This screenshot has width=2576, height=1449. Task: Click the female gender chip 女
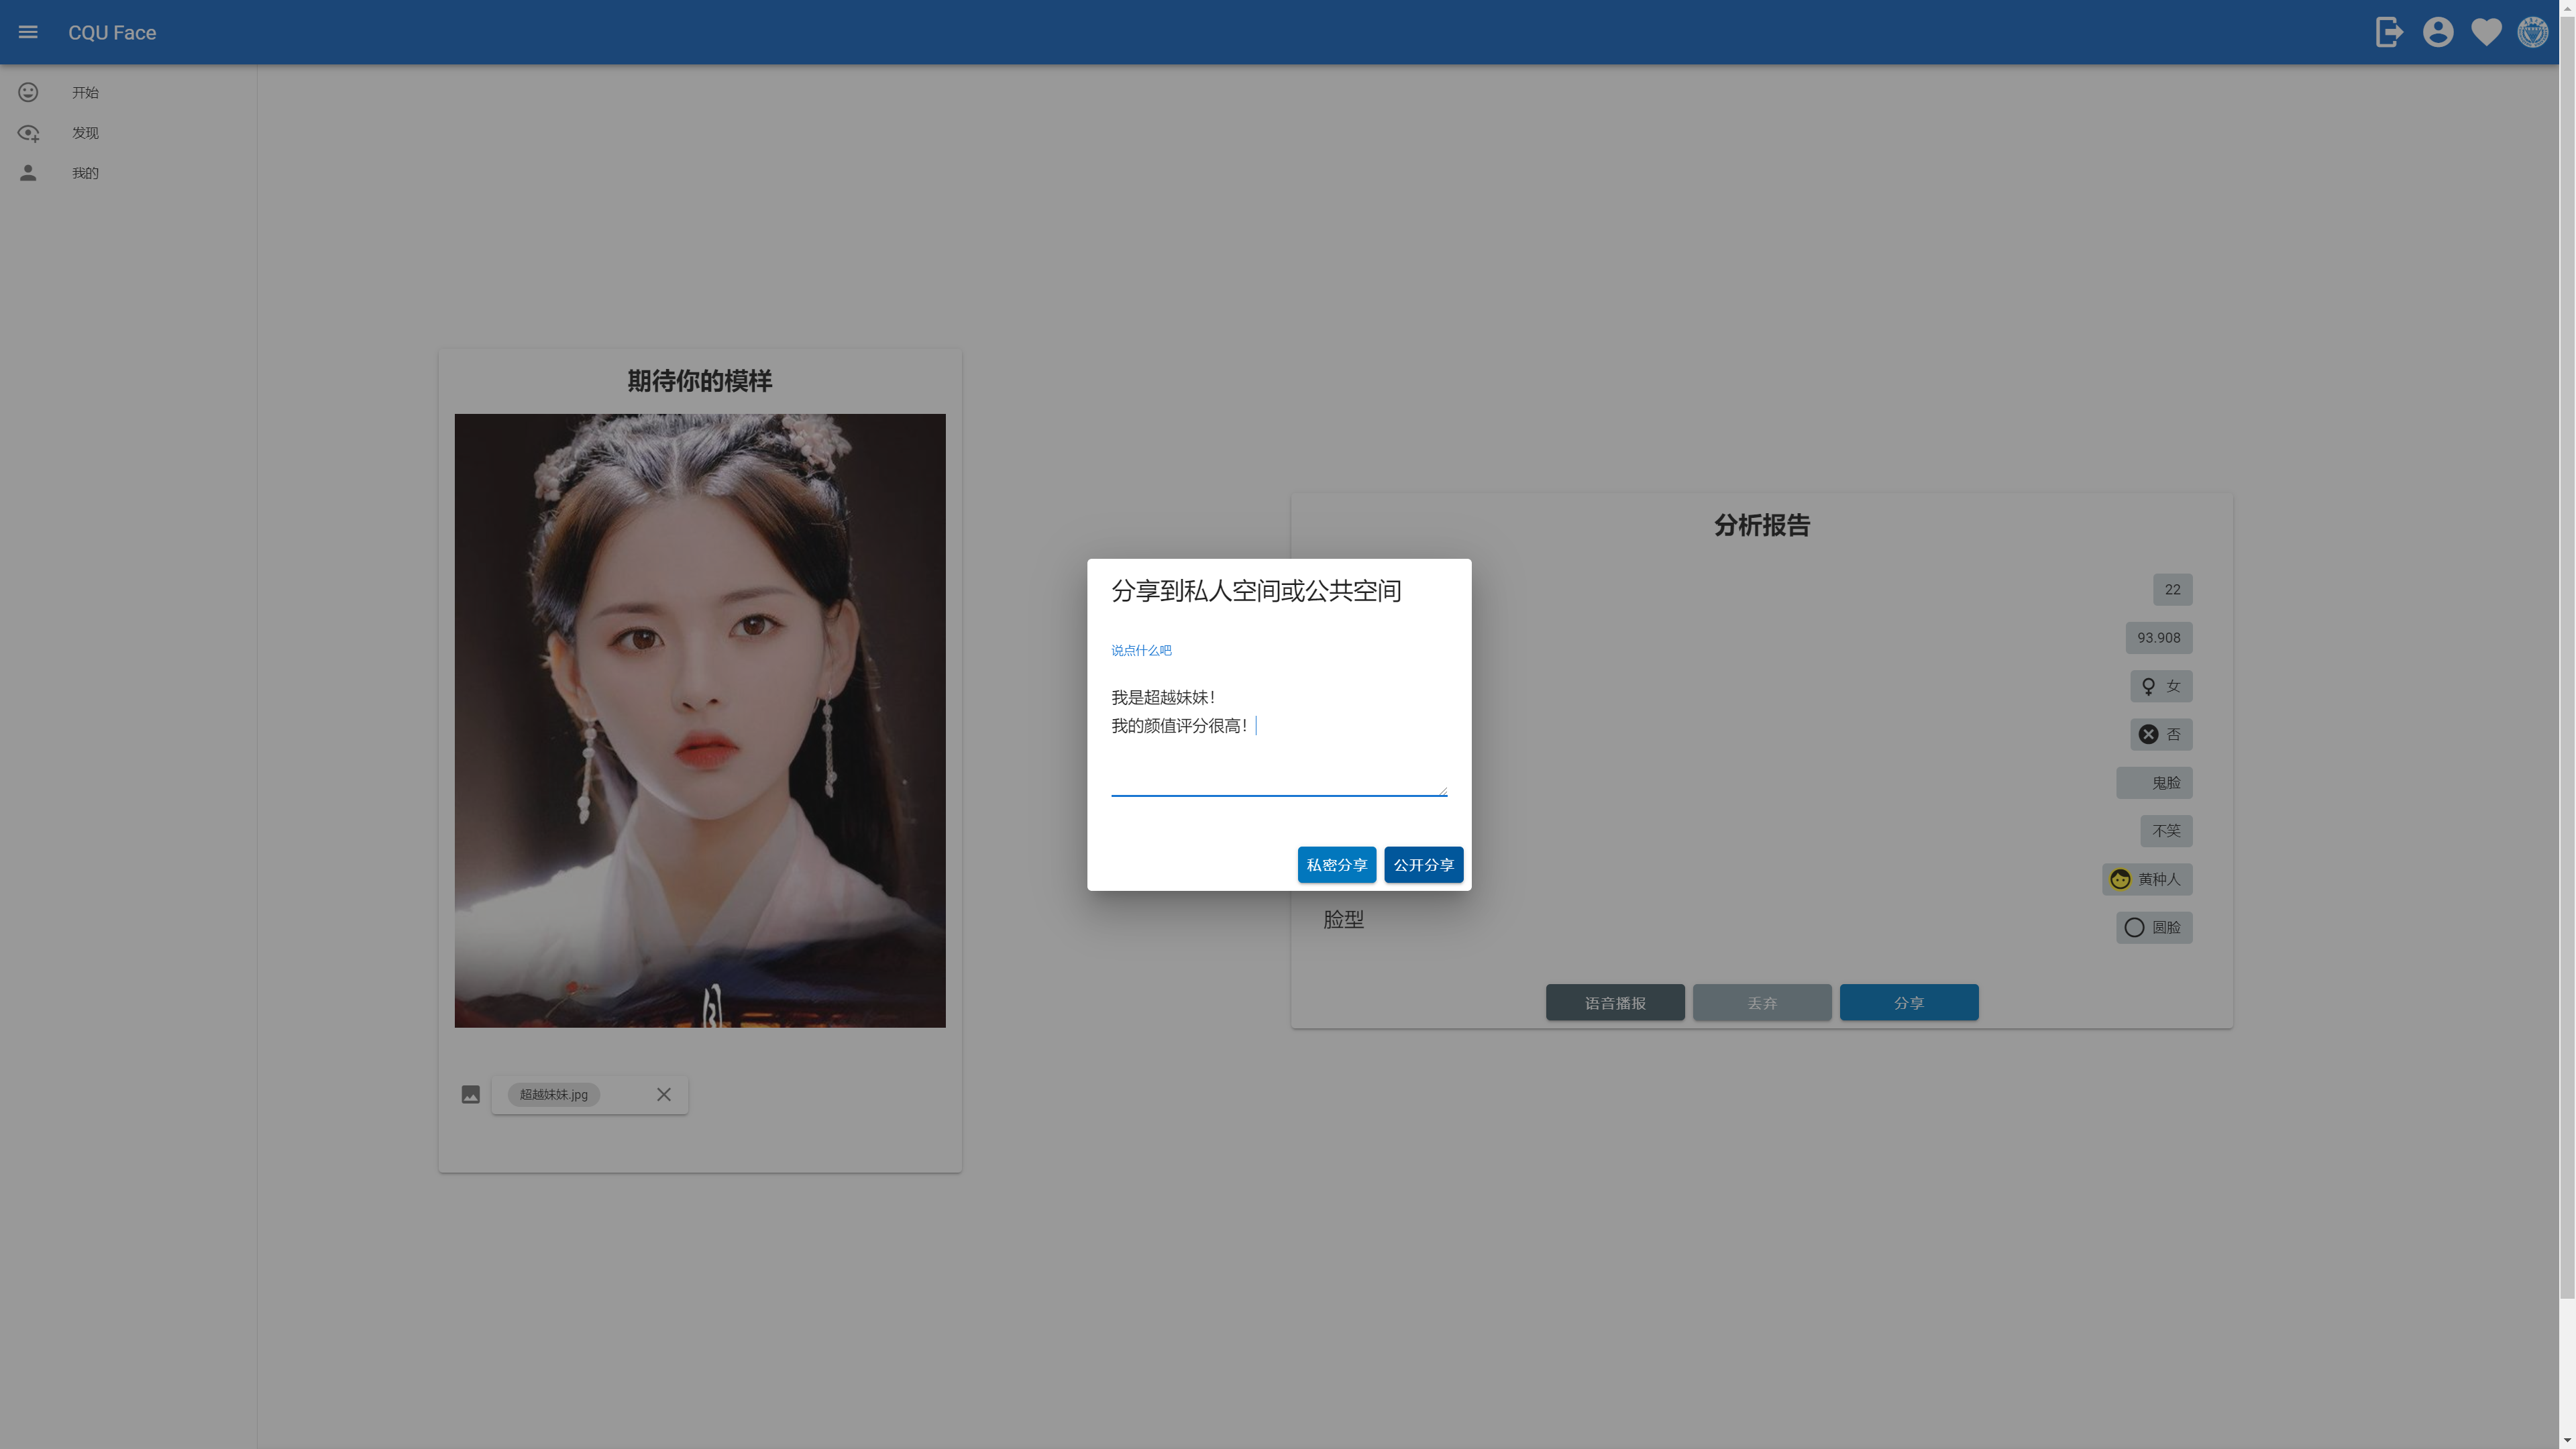[x=2161, y=686]
